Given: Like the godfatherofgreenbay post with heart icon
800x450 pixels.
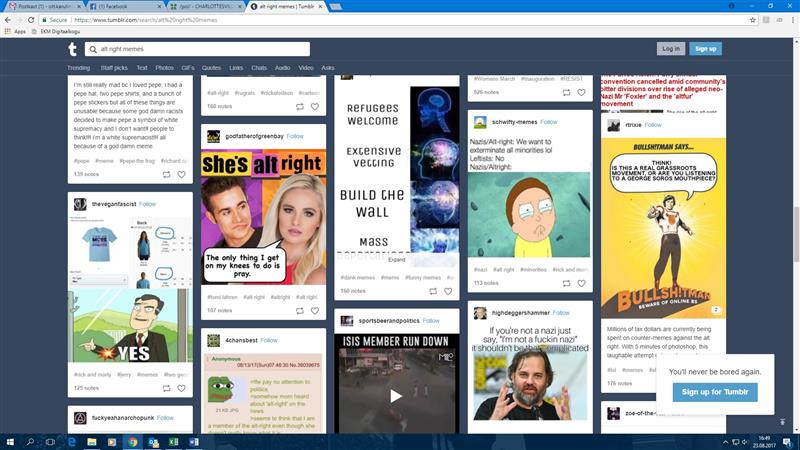Looking at the screenshot, I should tap(314, 311).
